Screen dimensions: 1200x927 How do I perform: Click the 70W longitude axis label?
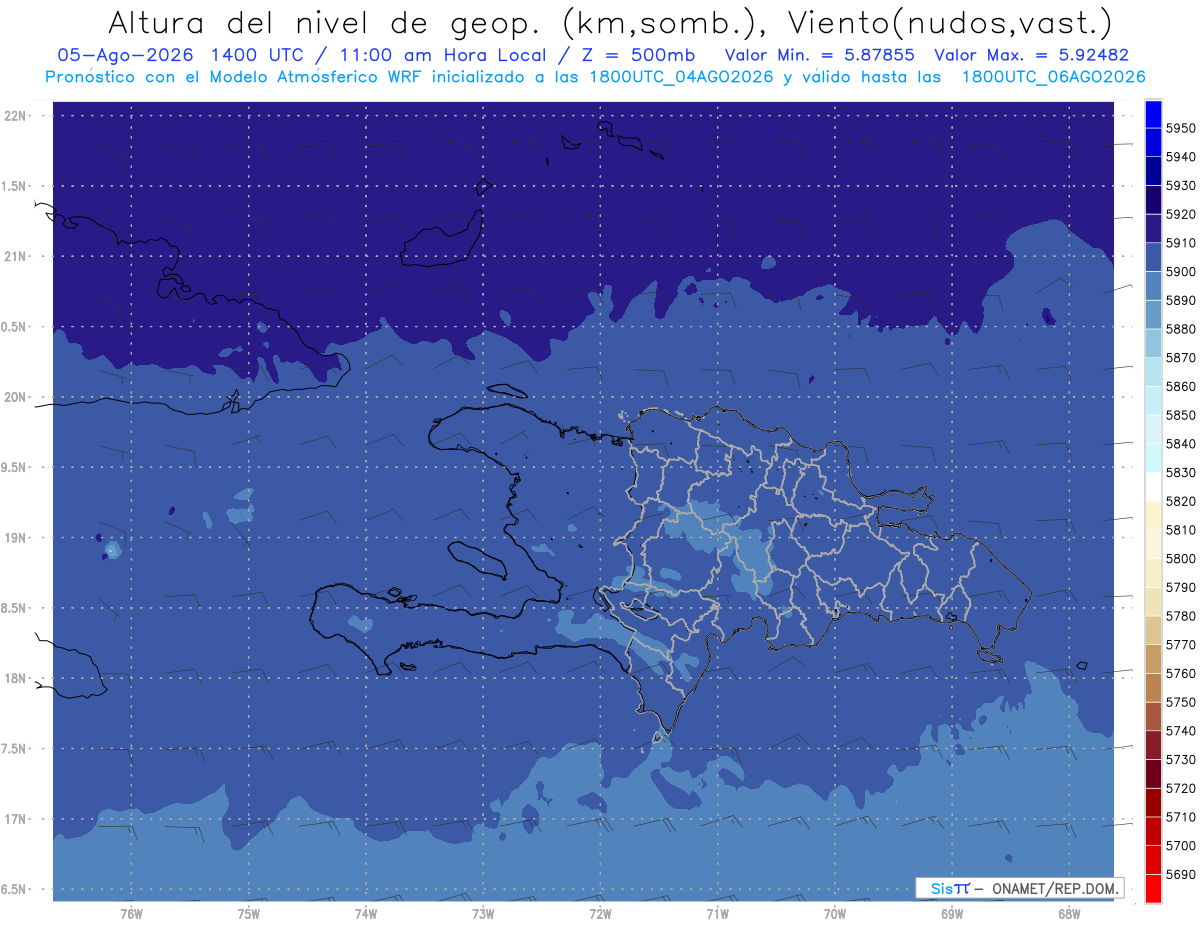[835, 913]
